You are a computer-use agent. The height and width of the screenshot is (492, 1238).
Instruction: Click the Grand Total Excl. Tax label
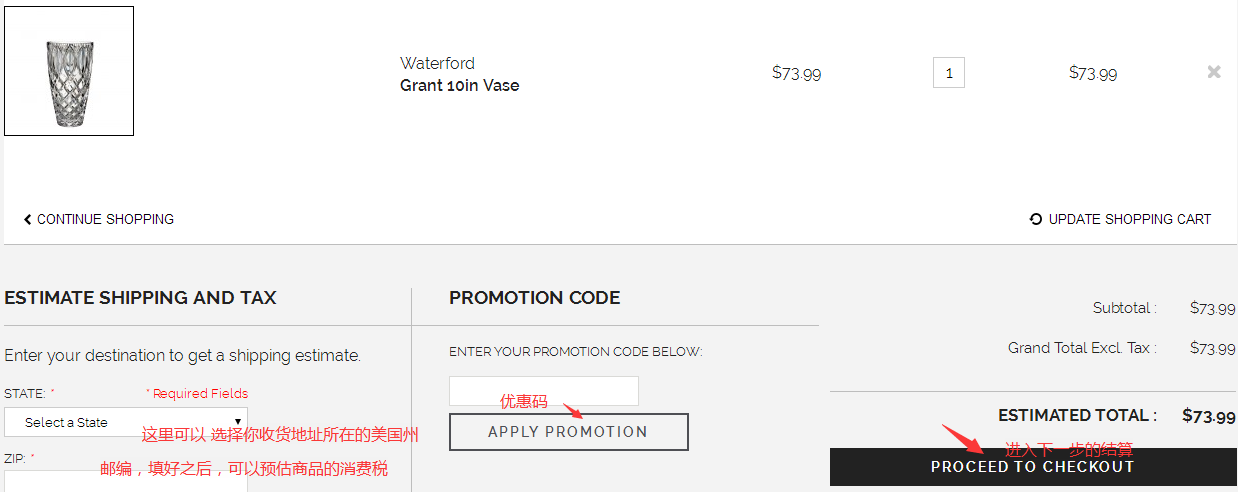(x=1081, y=348)
